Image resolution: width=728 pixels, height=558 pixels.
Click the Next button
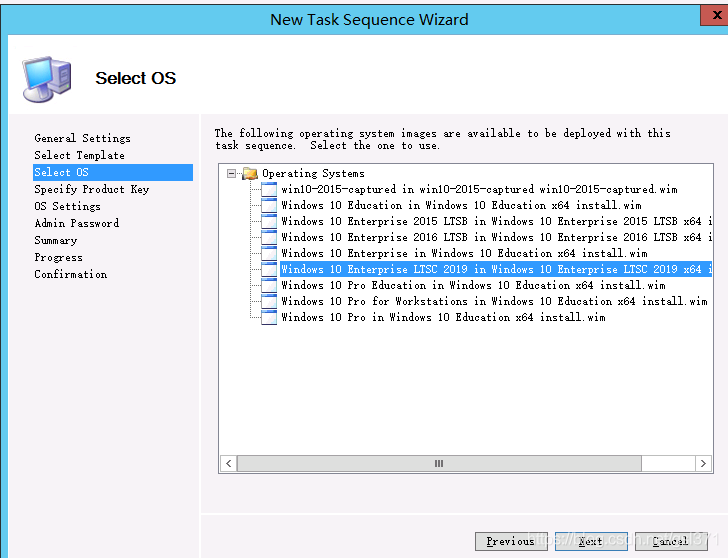point(591,541)
